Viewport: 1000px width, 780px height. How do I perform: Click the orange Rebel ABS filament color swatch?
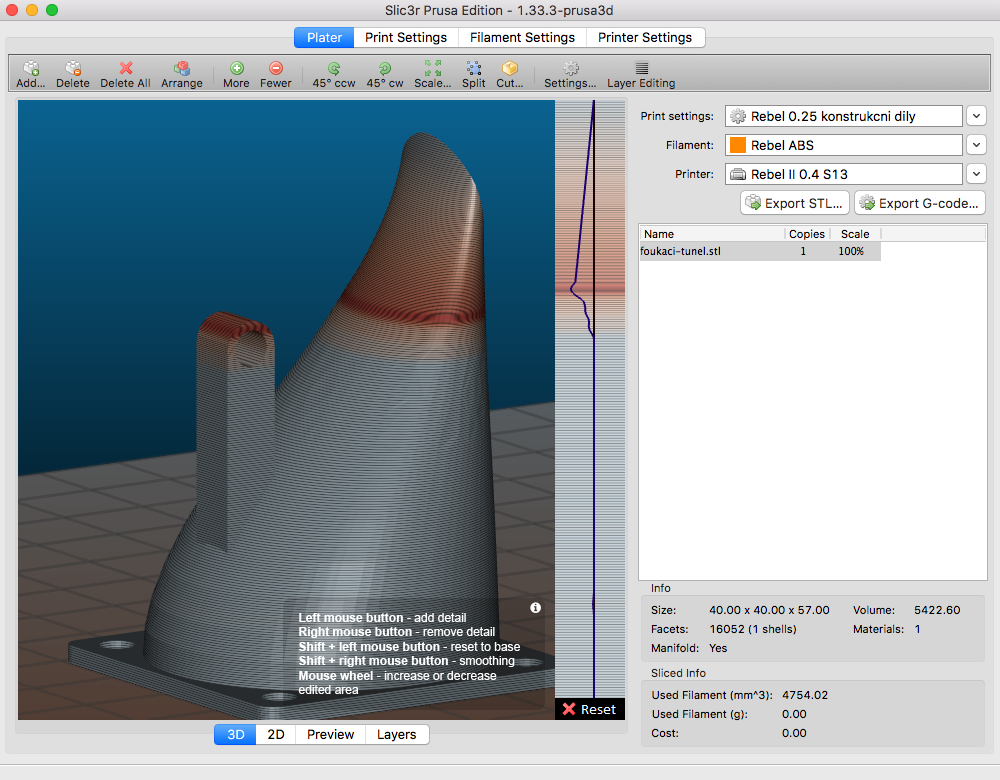click(x=738, y=145)
